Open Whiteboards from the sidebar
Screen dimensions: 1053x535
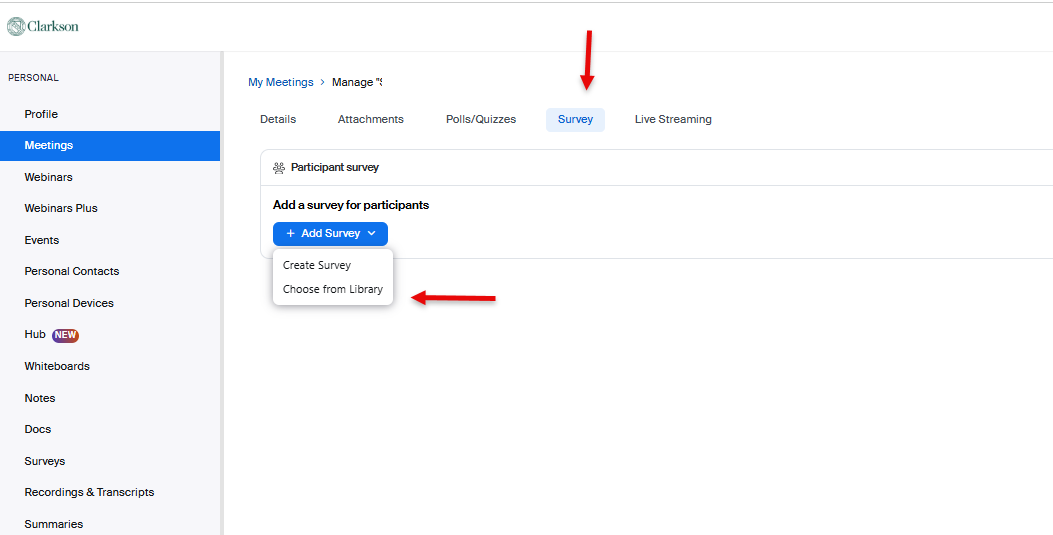(57, 366)
